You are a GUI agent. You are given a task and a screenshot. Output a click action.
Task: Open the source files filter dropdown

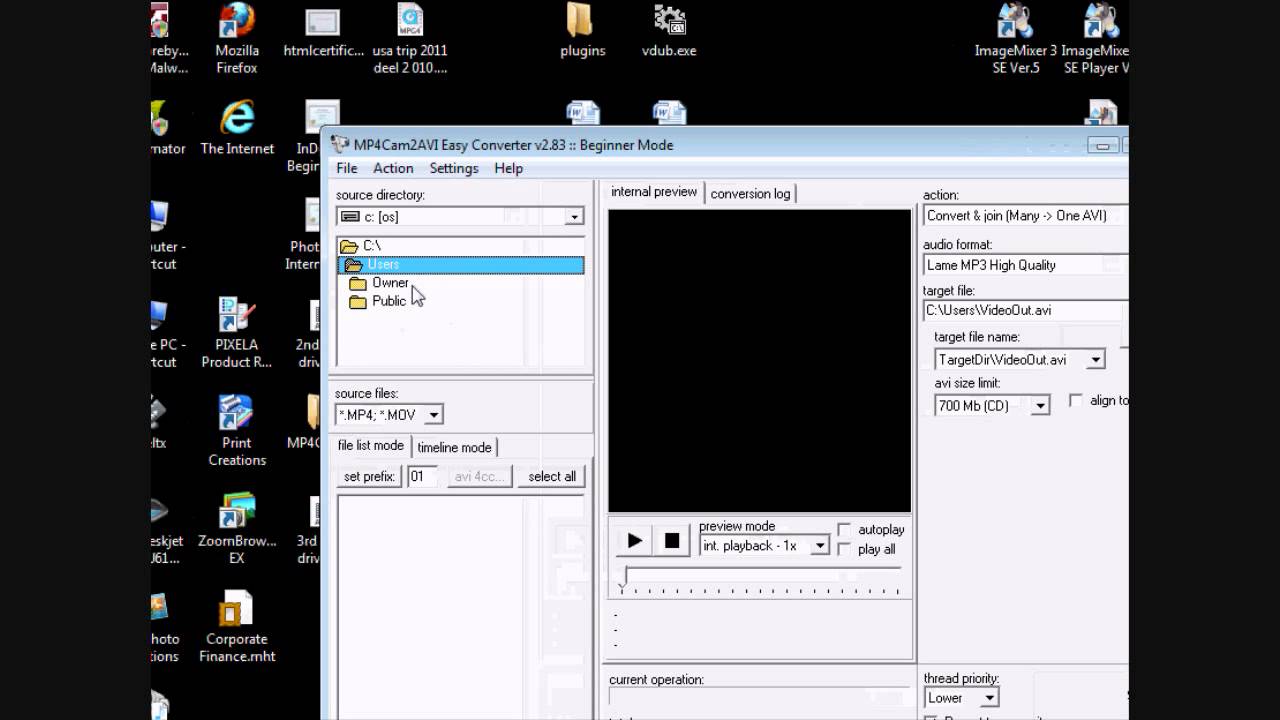(x=434, y=415)
